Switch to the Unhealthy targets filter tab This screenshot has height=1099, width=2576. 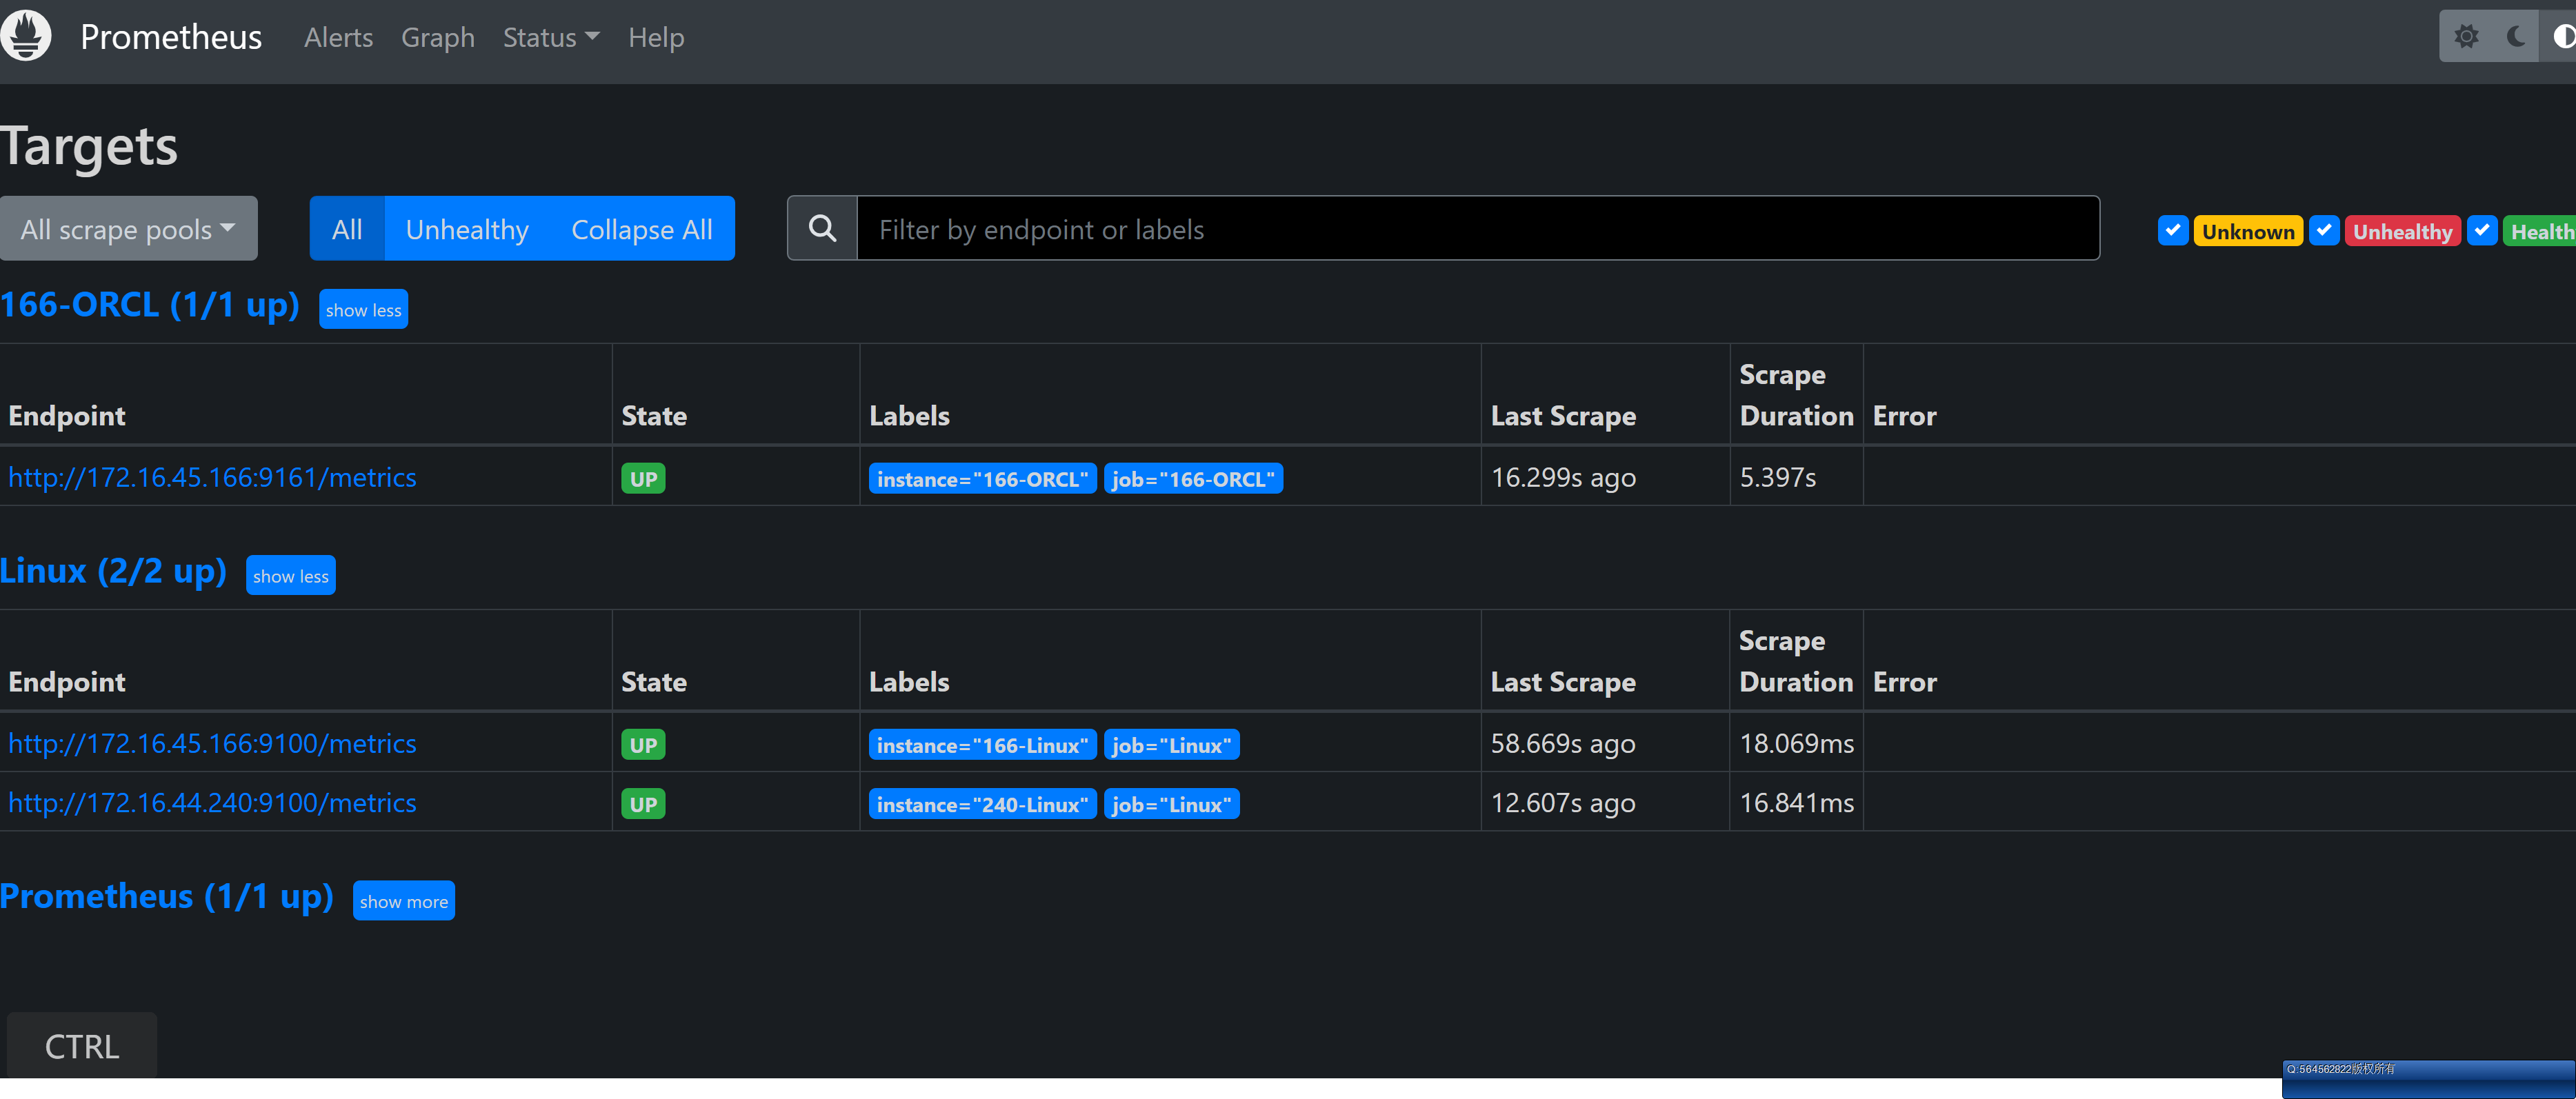(x=467, y=228)
